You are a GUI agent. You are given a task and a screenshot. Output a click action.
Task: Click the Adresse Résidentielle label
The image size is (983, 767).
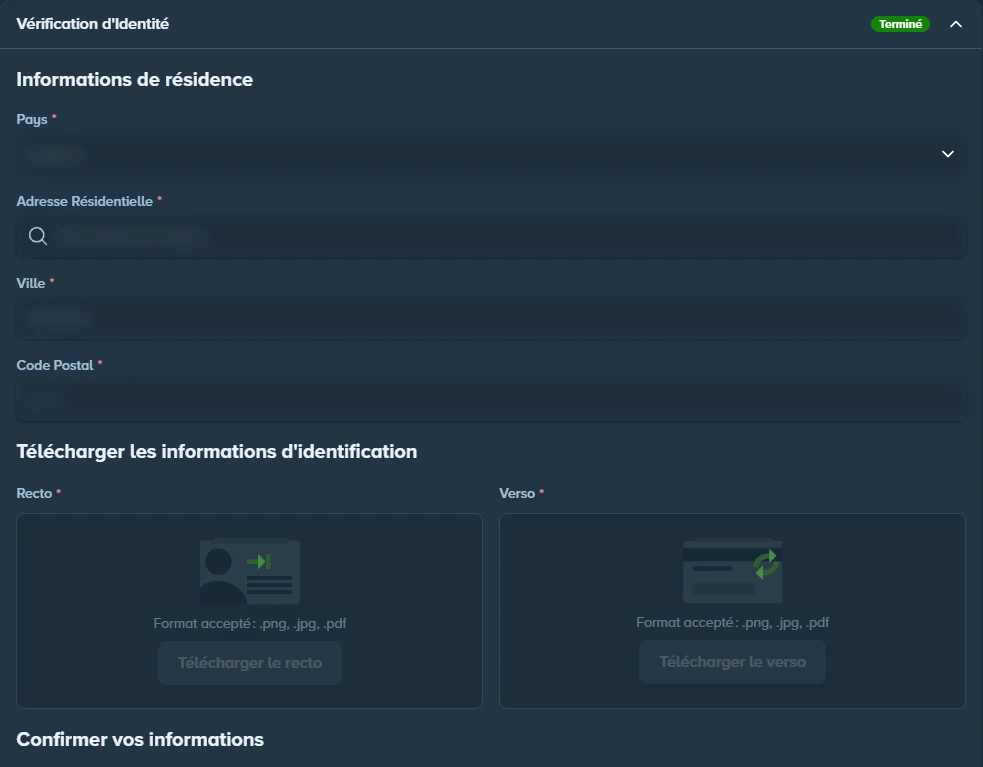(x=84, y=201)
